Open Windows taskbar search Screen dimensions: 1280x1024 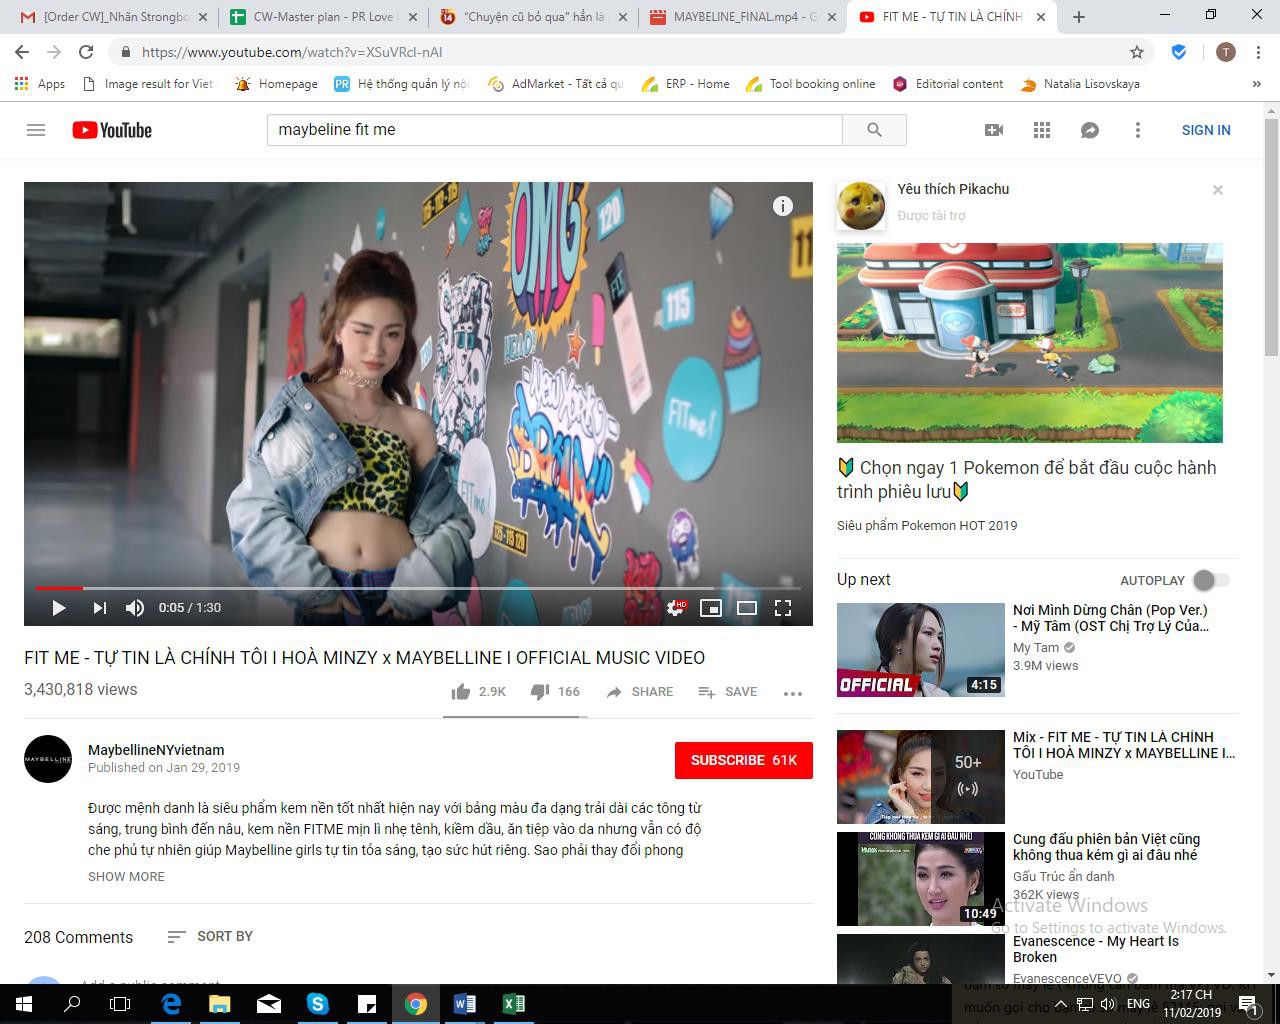pos(72,1004)
